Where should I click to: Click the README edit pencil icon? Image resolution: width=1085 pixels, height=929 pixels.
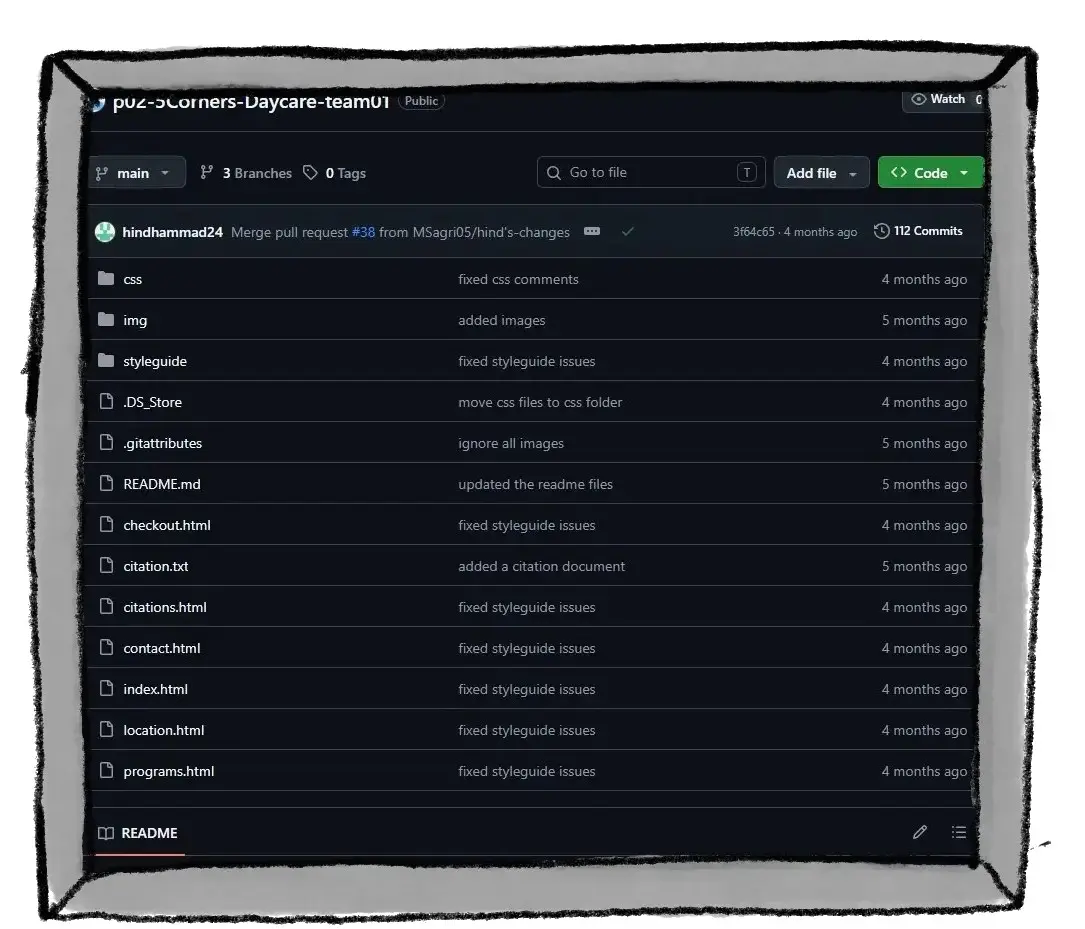pos(920,832)
